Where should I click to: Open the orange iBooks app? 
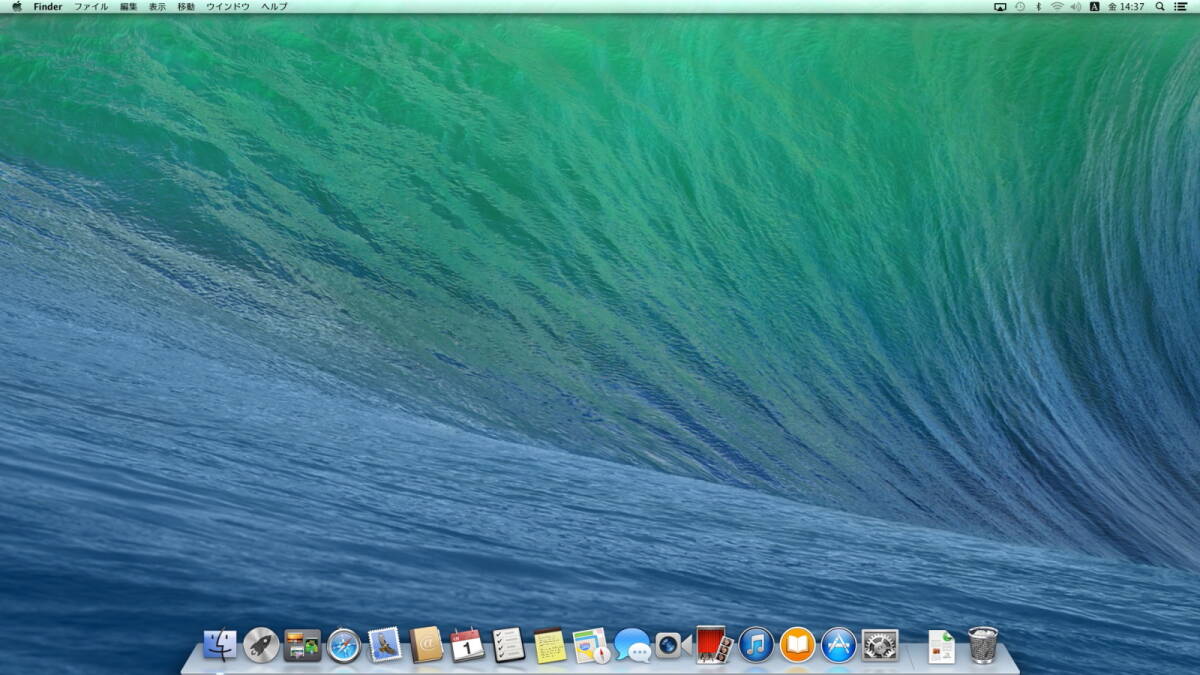pos(797,645)
